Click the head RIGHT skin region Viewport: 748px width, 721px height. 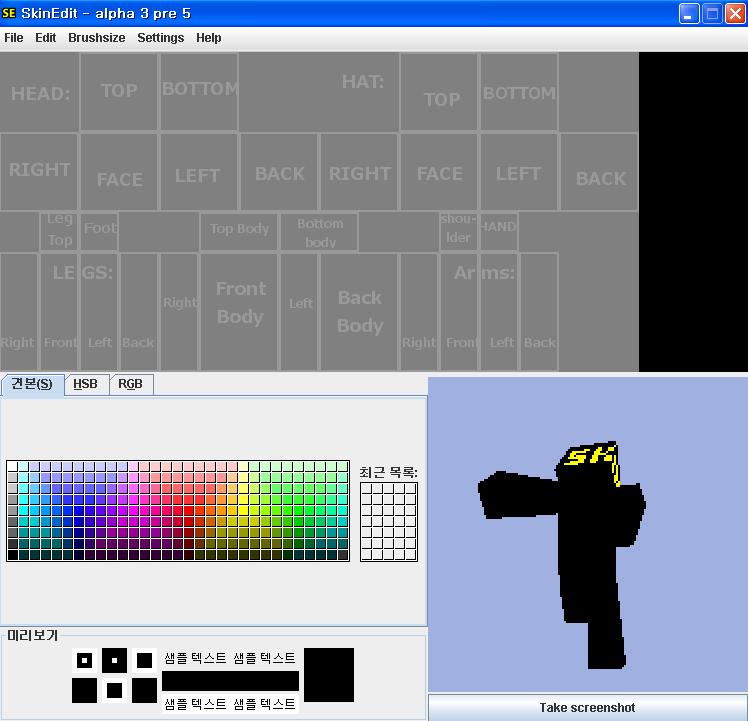point(39,172)
